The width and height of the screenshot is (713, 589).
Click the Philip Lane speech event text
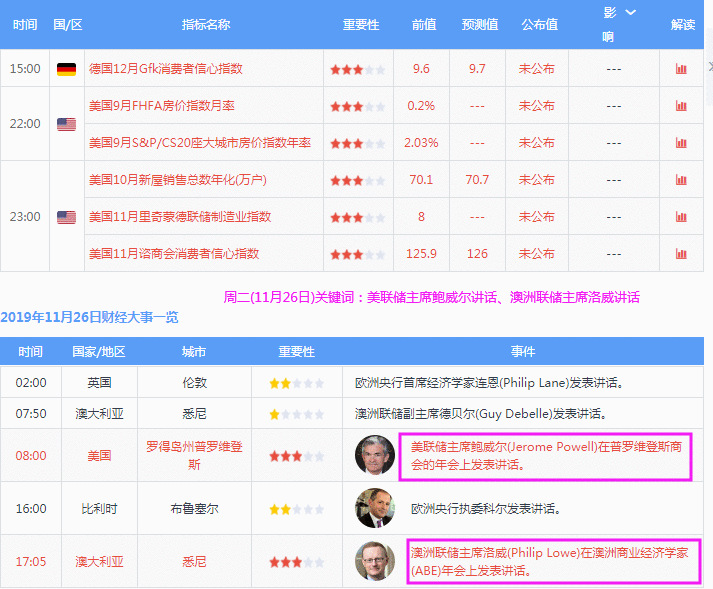489,383
